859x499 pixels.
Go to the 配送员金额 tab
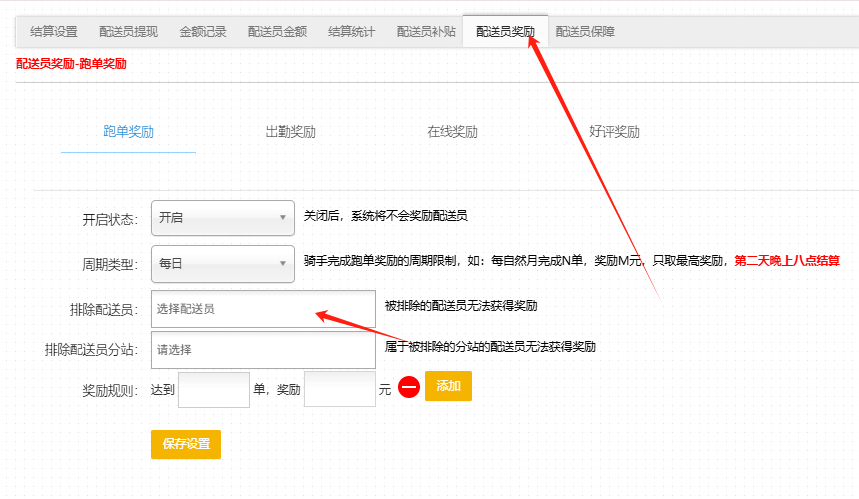point(277,32)
